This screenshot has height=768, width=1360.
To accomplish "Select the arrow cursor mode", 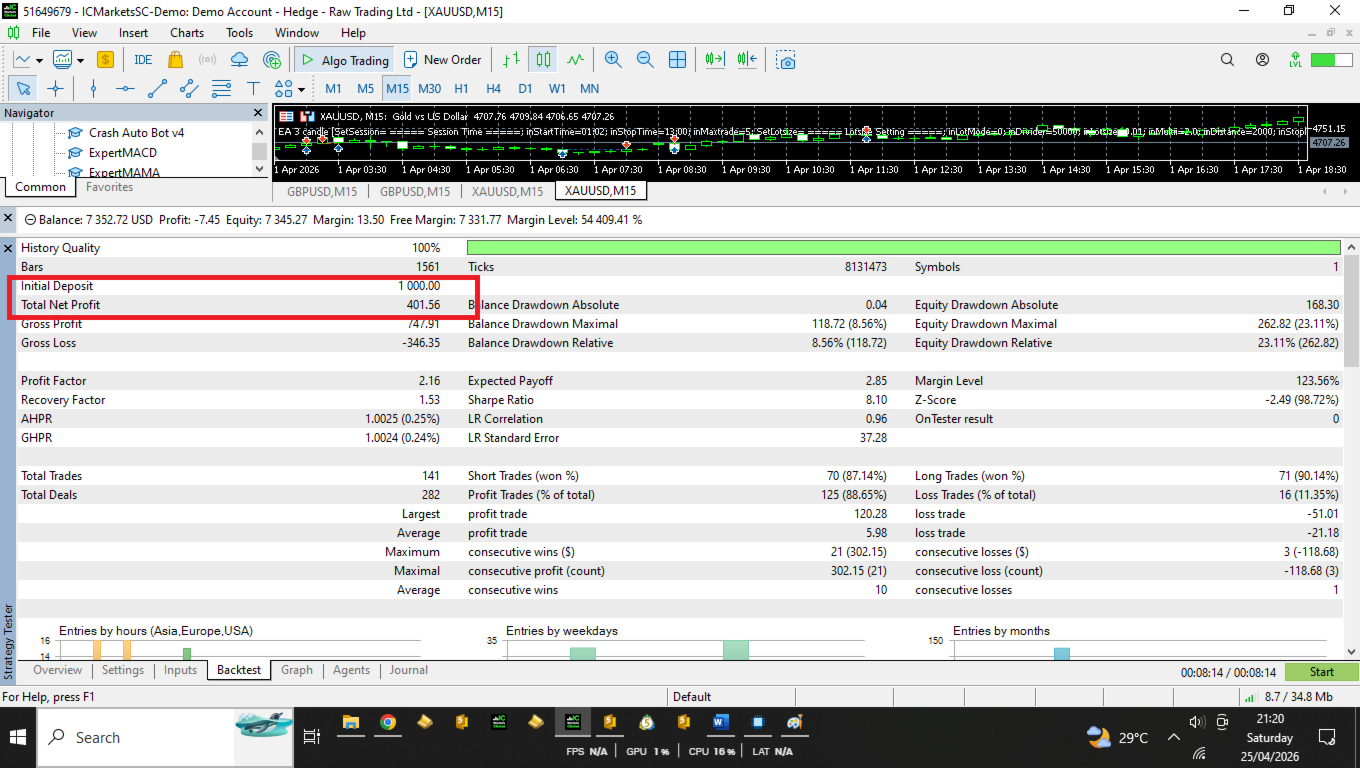I will (23, 88).
